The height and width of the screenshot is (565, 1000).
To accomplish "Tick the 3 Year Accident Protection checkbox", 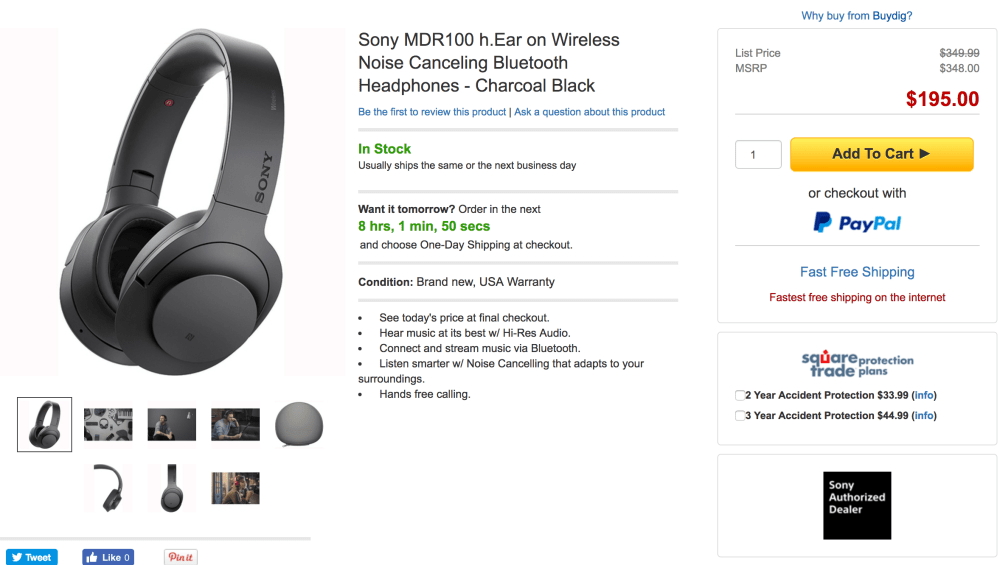I will tap(739, 415).
